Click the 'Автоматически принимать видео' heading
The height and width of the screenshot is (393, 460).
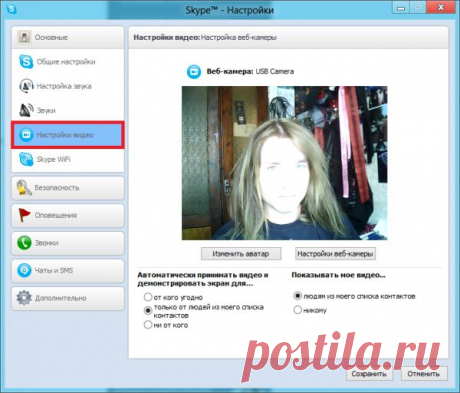(x=203, y=279)
